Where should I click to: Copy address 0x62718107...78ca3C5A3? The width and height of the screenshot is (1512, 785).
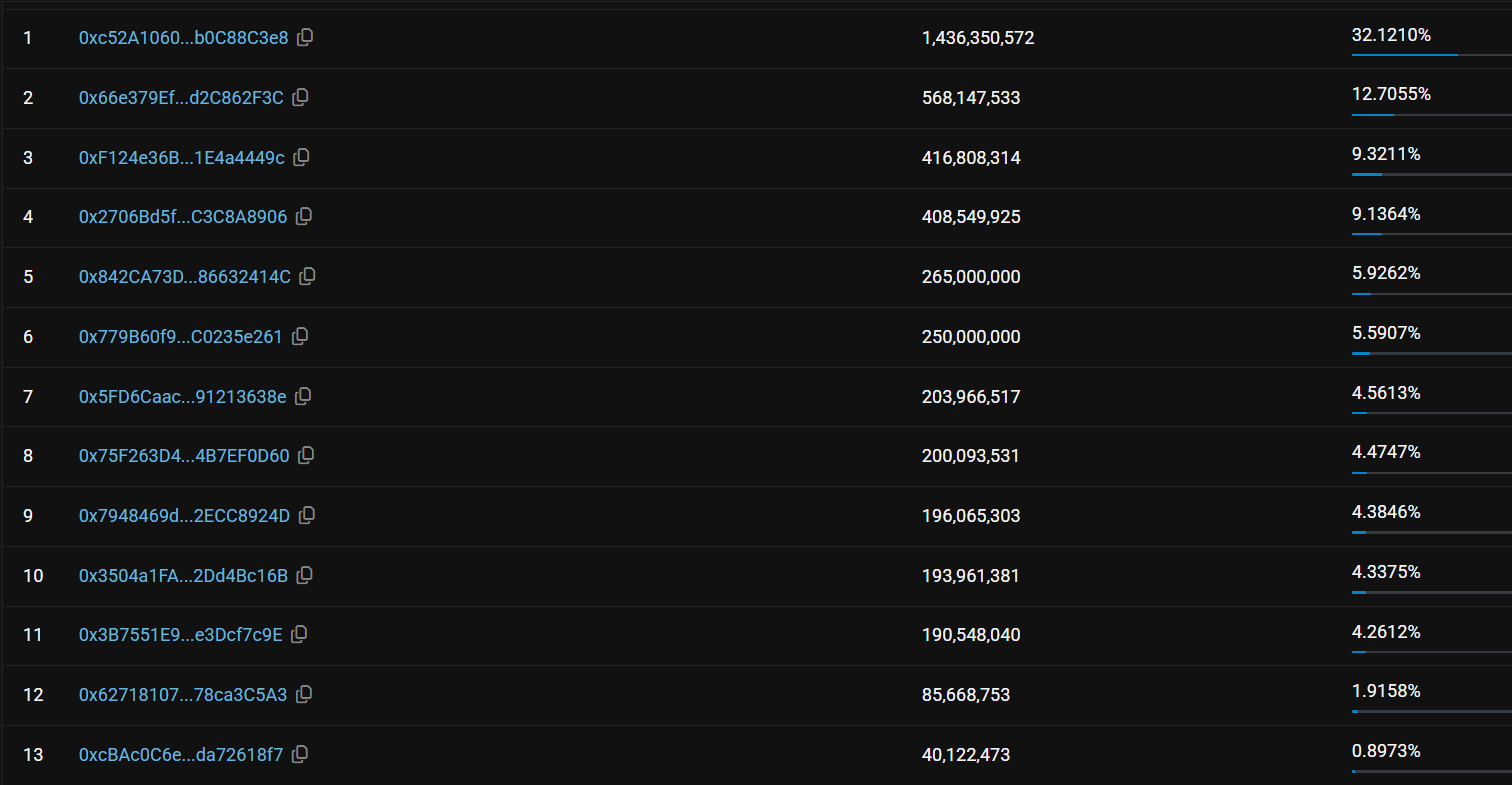point(304,694)
